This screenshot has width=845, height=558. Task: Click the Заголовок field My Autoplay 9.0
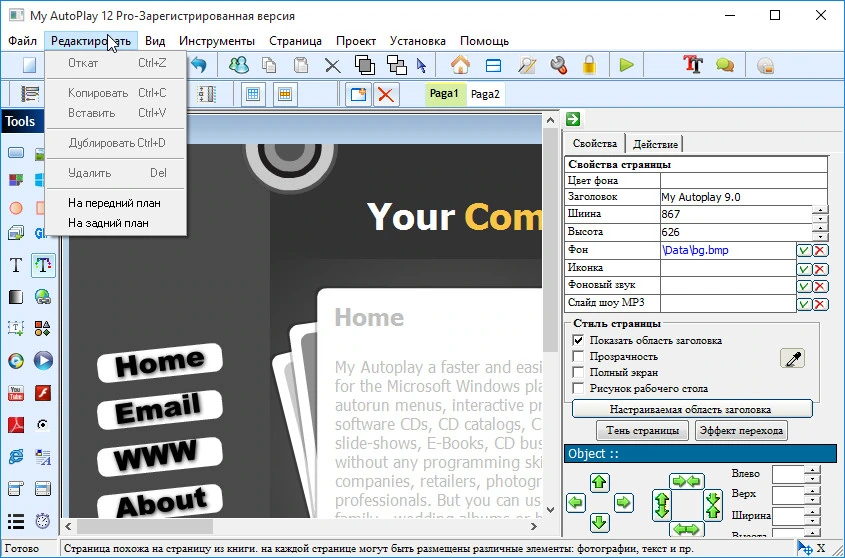tap(744, 197)
